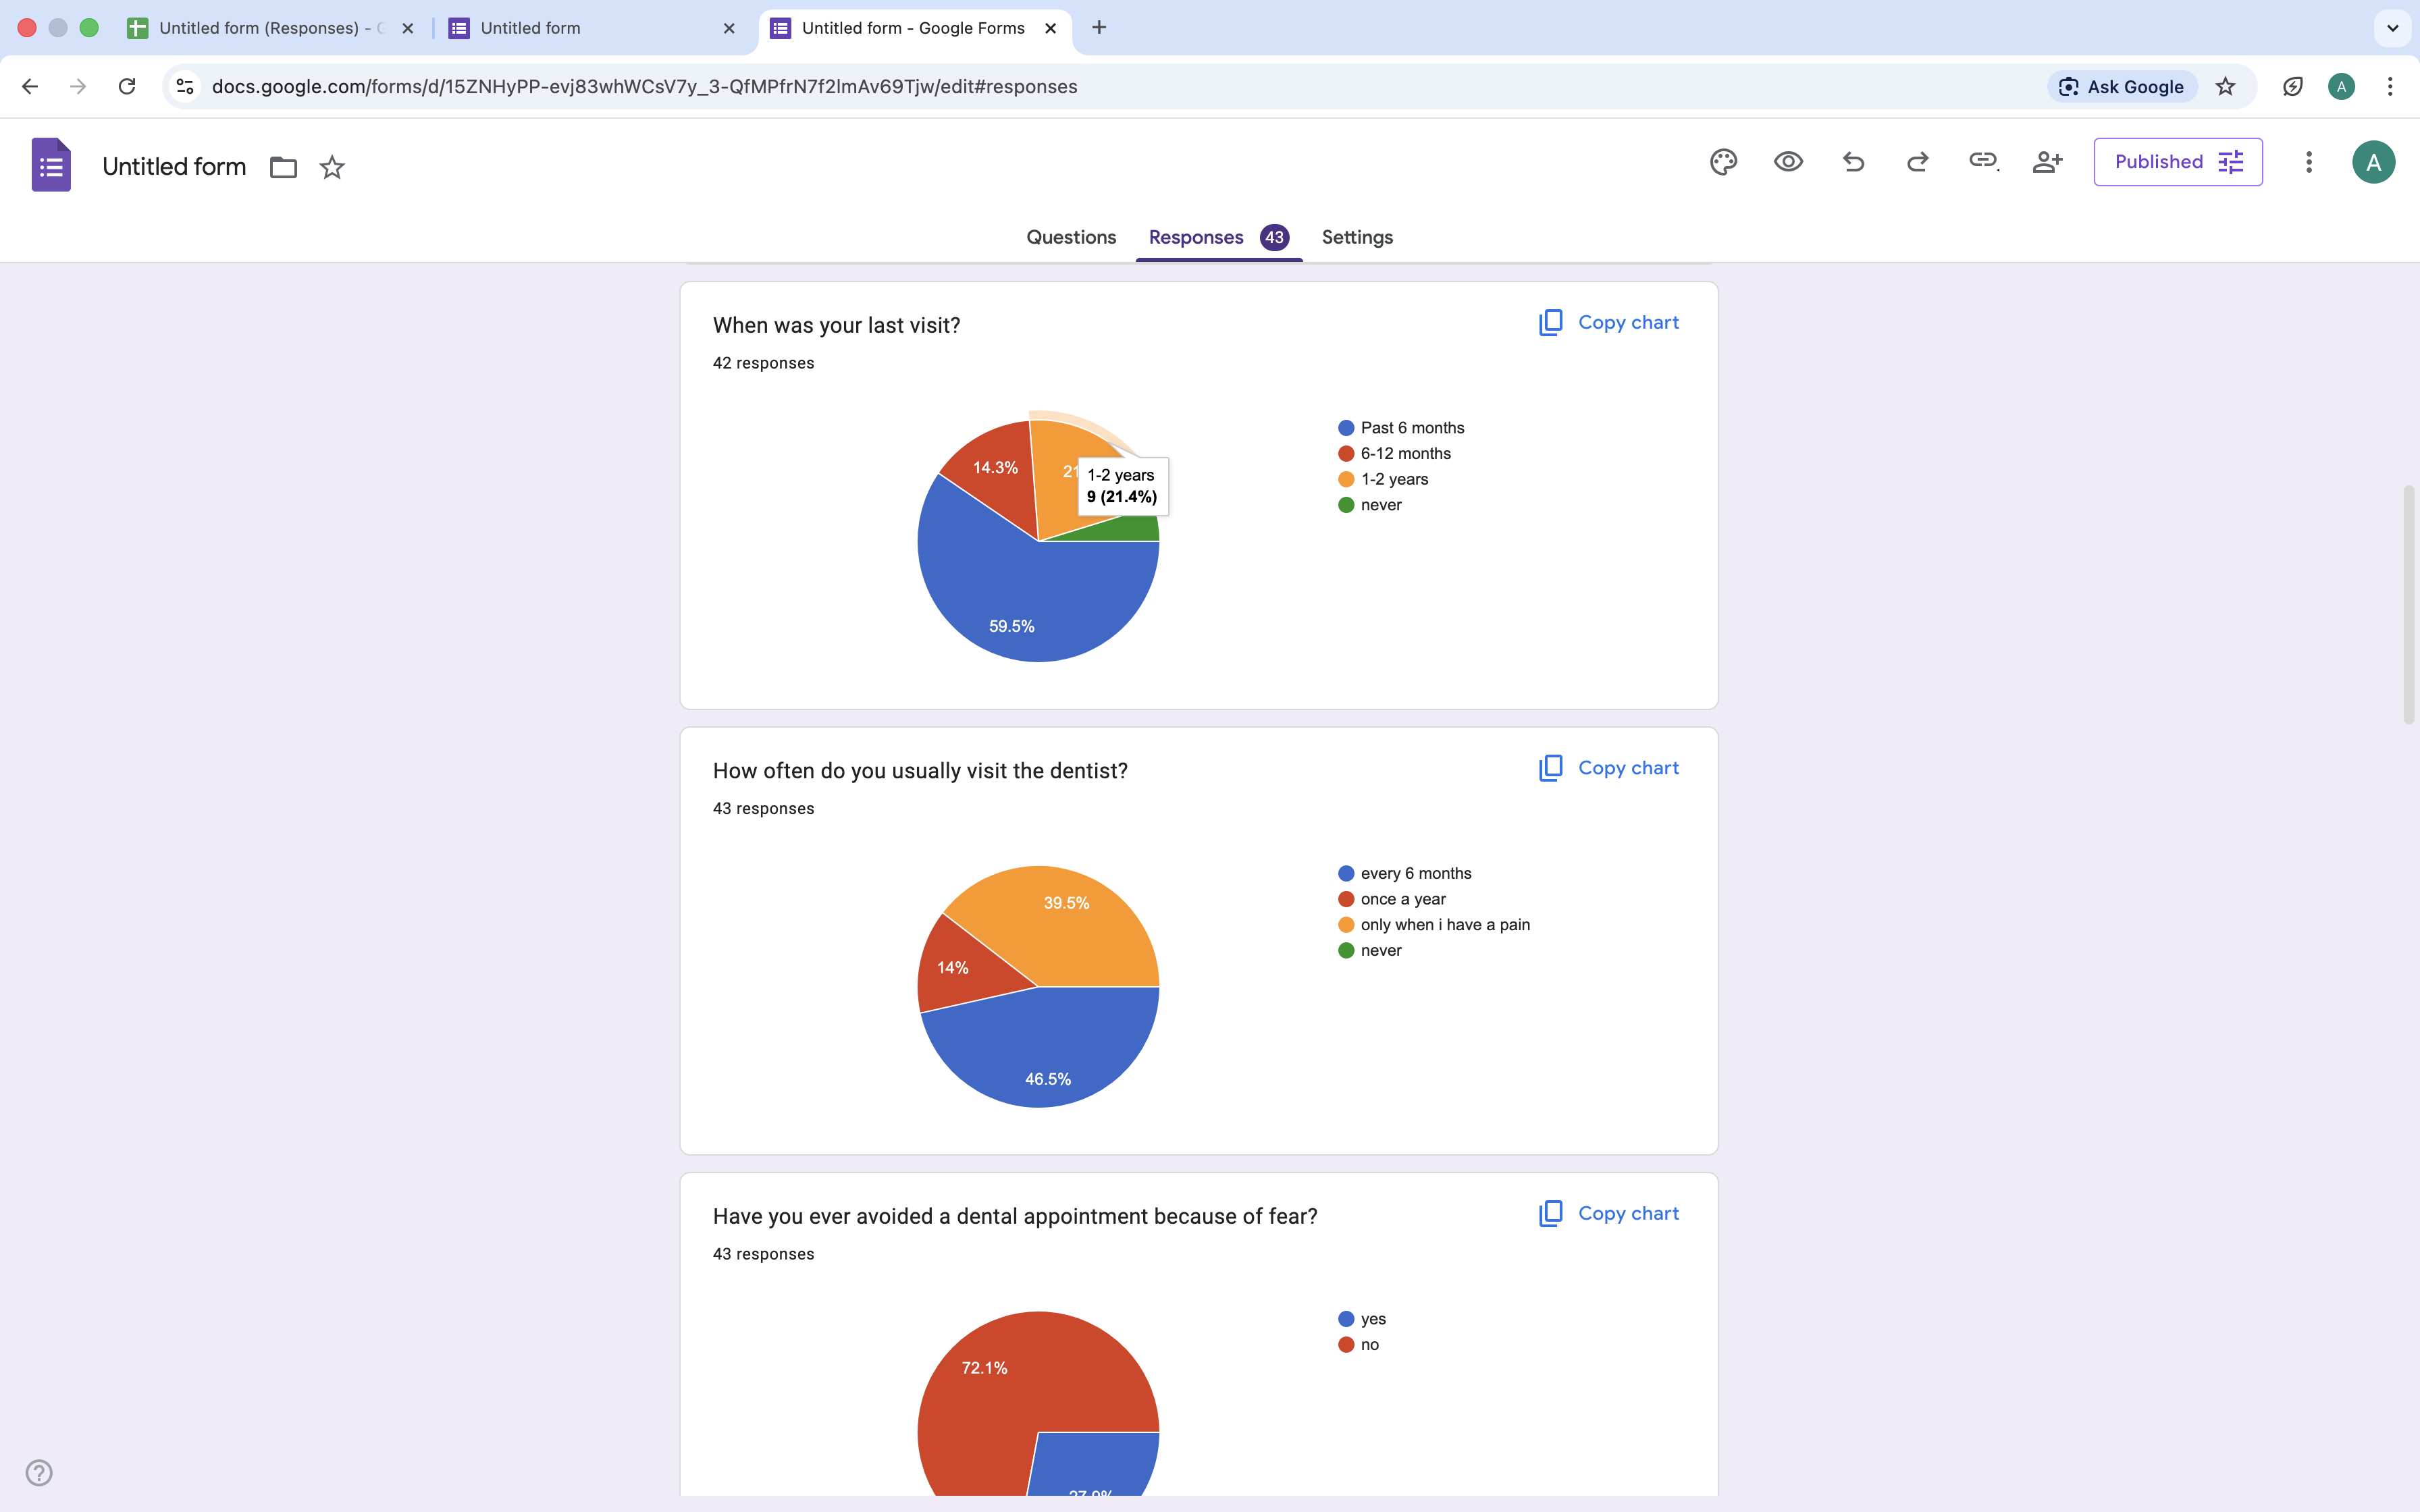Image resolution: width=2420 pixels, height=1512 pixels.
Task: Click the never legend in last visit chart
Action: (x=1370, y=505)
